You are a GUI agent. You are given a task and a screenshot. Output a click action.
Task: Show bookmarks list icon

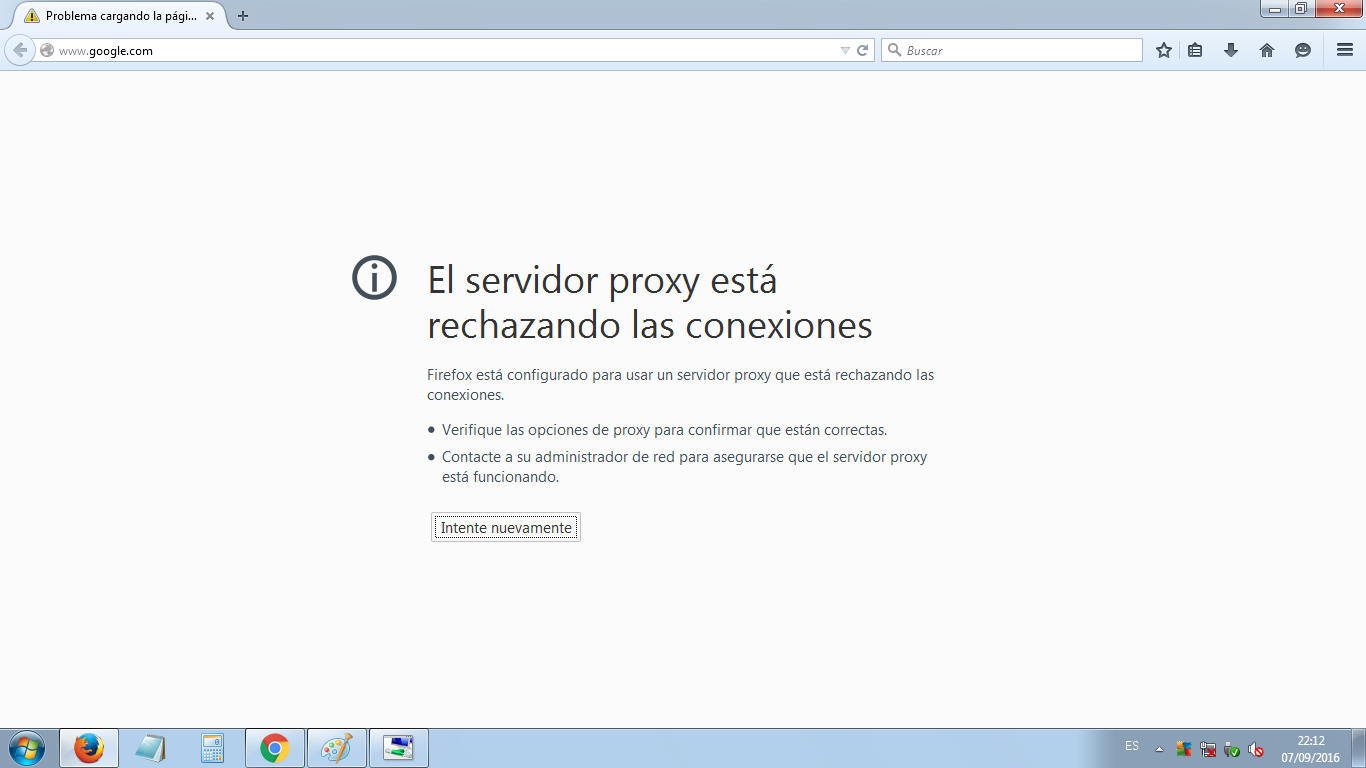pos(1195,50)
